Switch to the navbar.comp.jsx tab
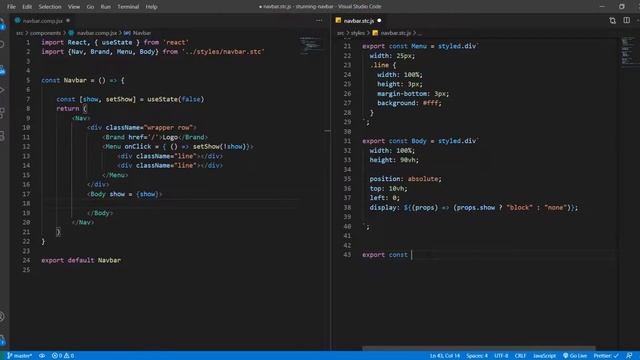 42,20
